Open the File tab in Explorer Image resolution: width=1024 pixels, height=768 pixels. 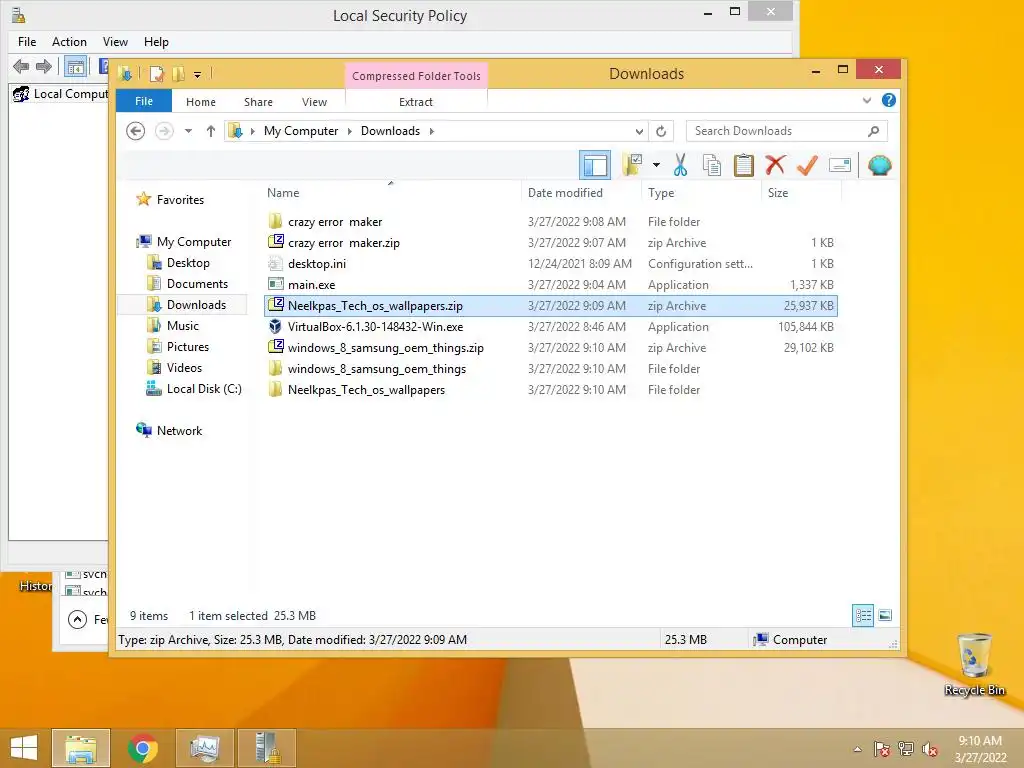click(144, 101)
